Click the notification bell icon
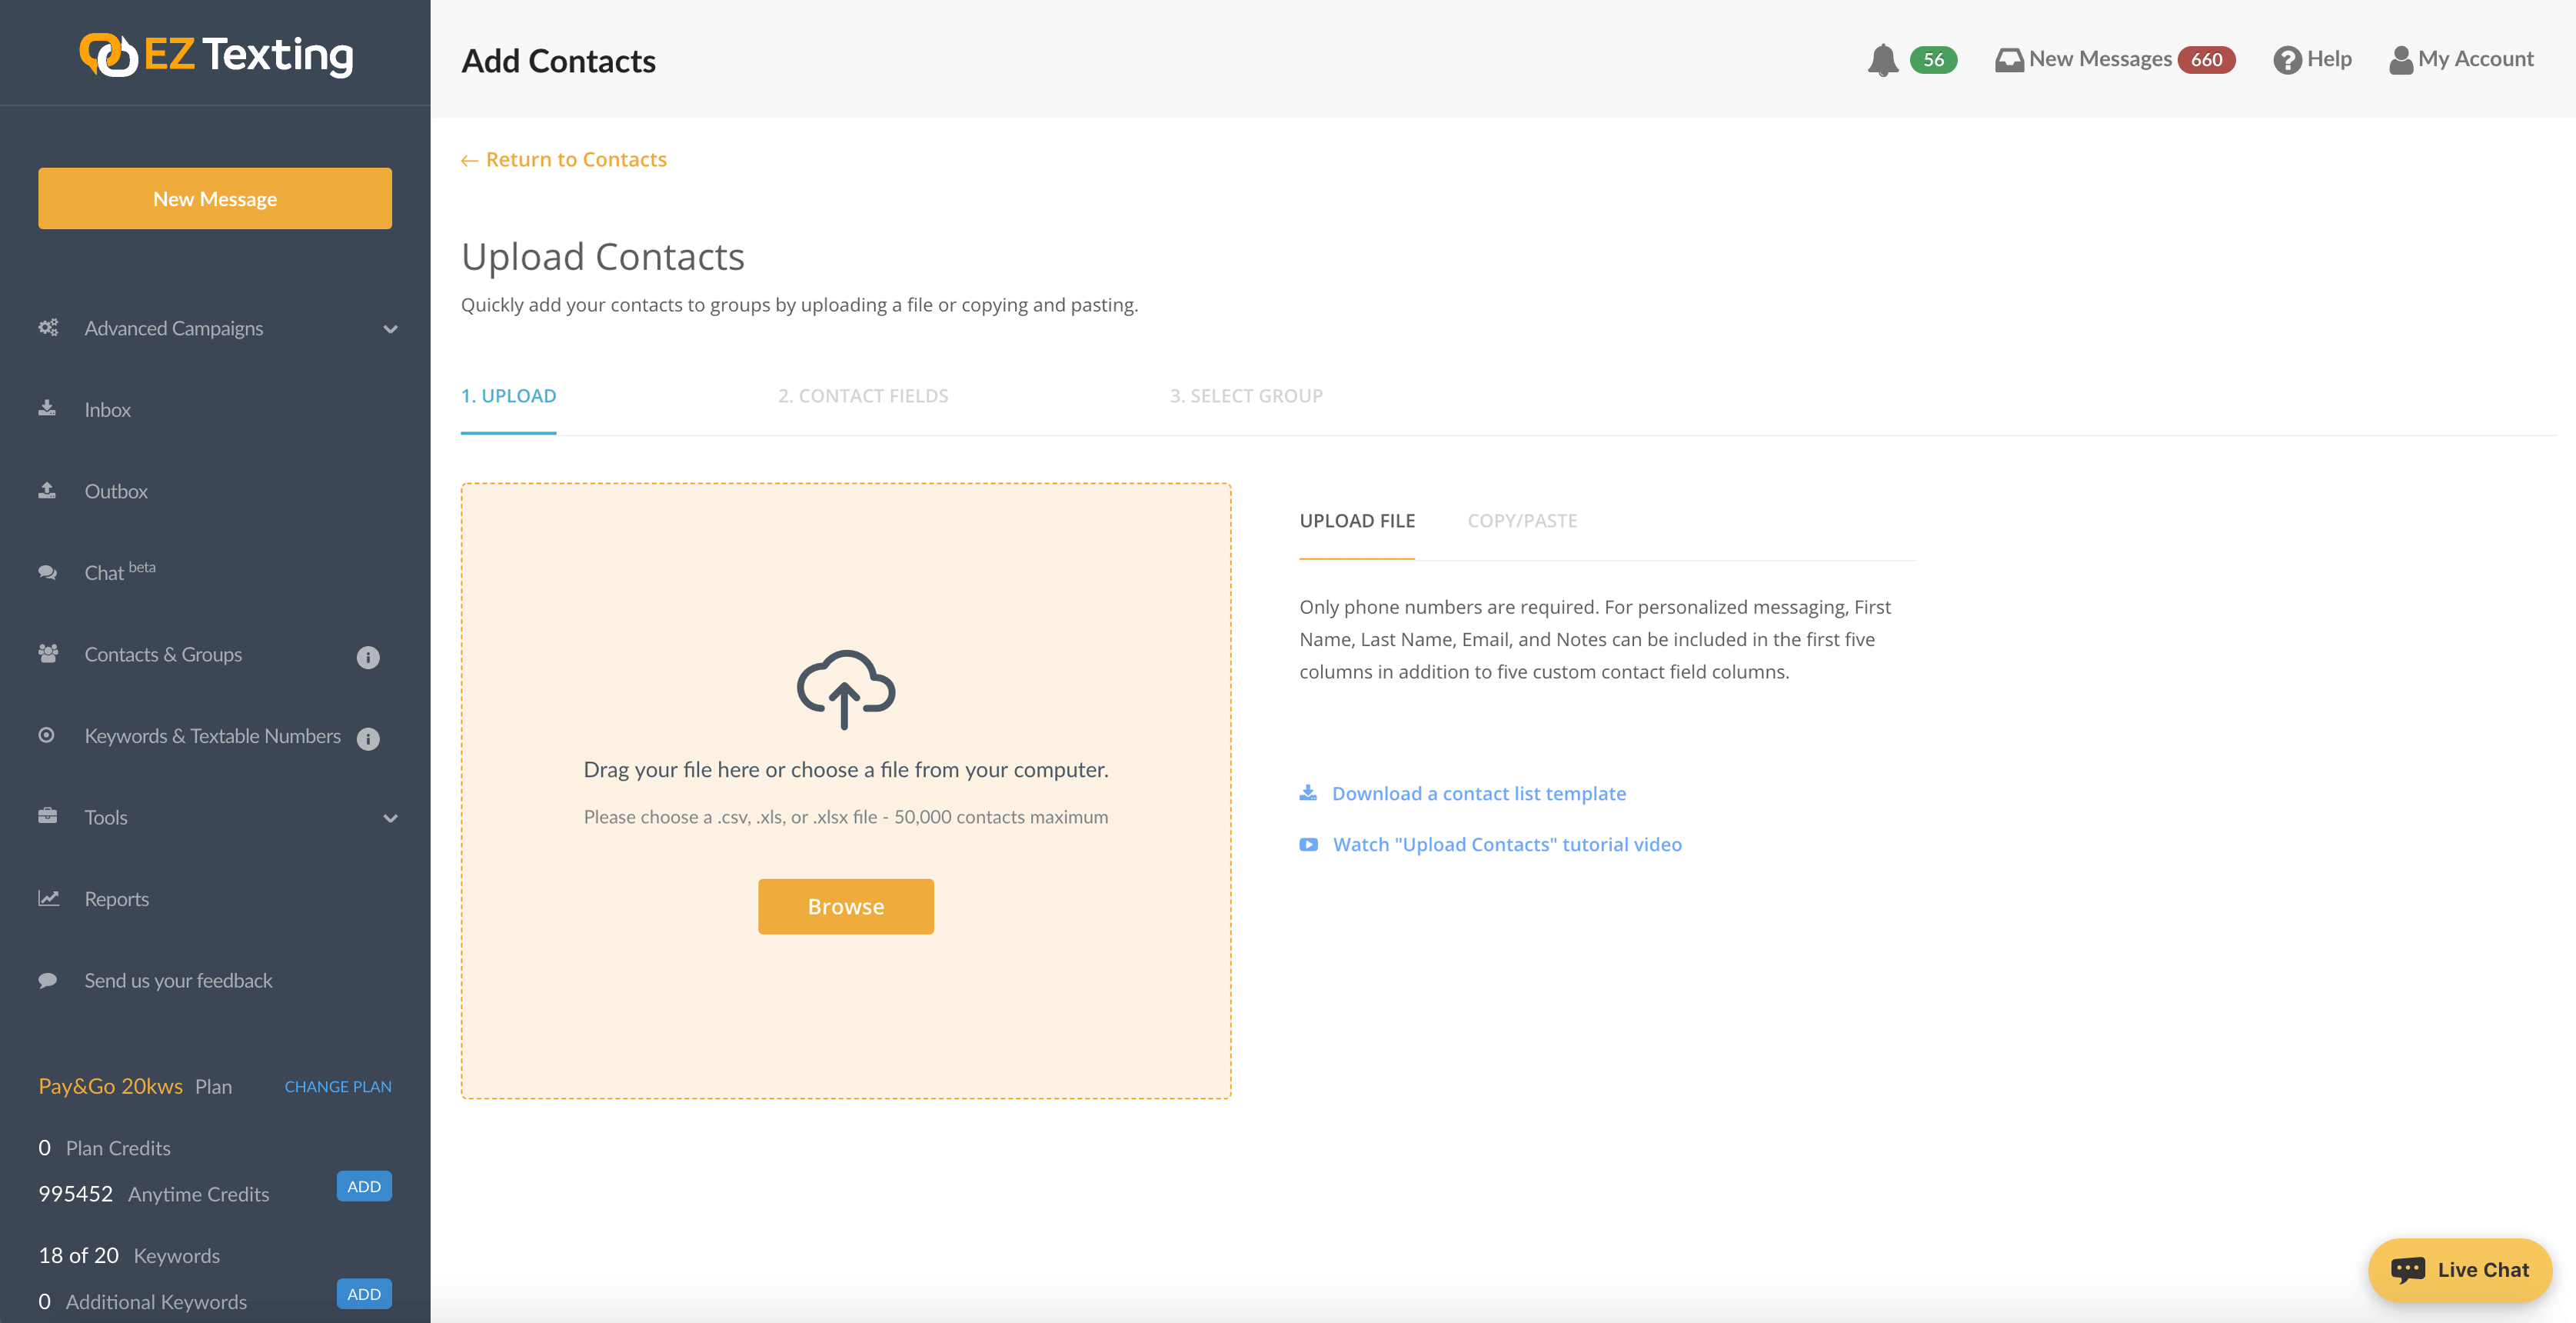The height and width of the screenshot is (1323, 2576). tap(1882, 60)
